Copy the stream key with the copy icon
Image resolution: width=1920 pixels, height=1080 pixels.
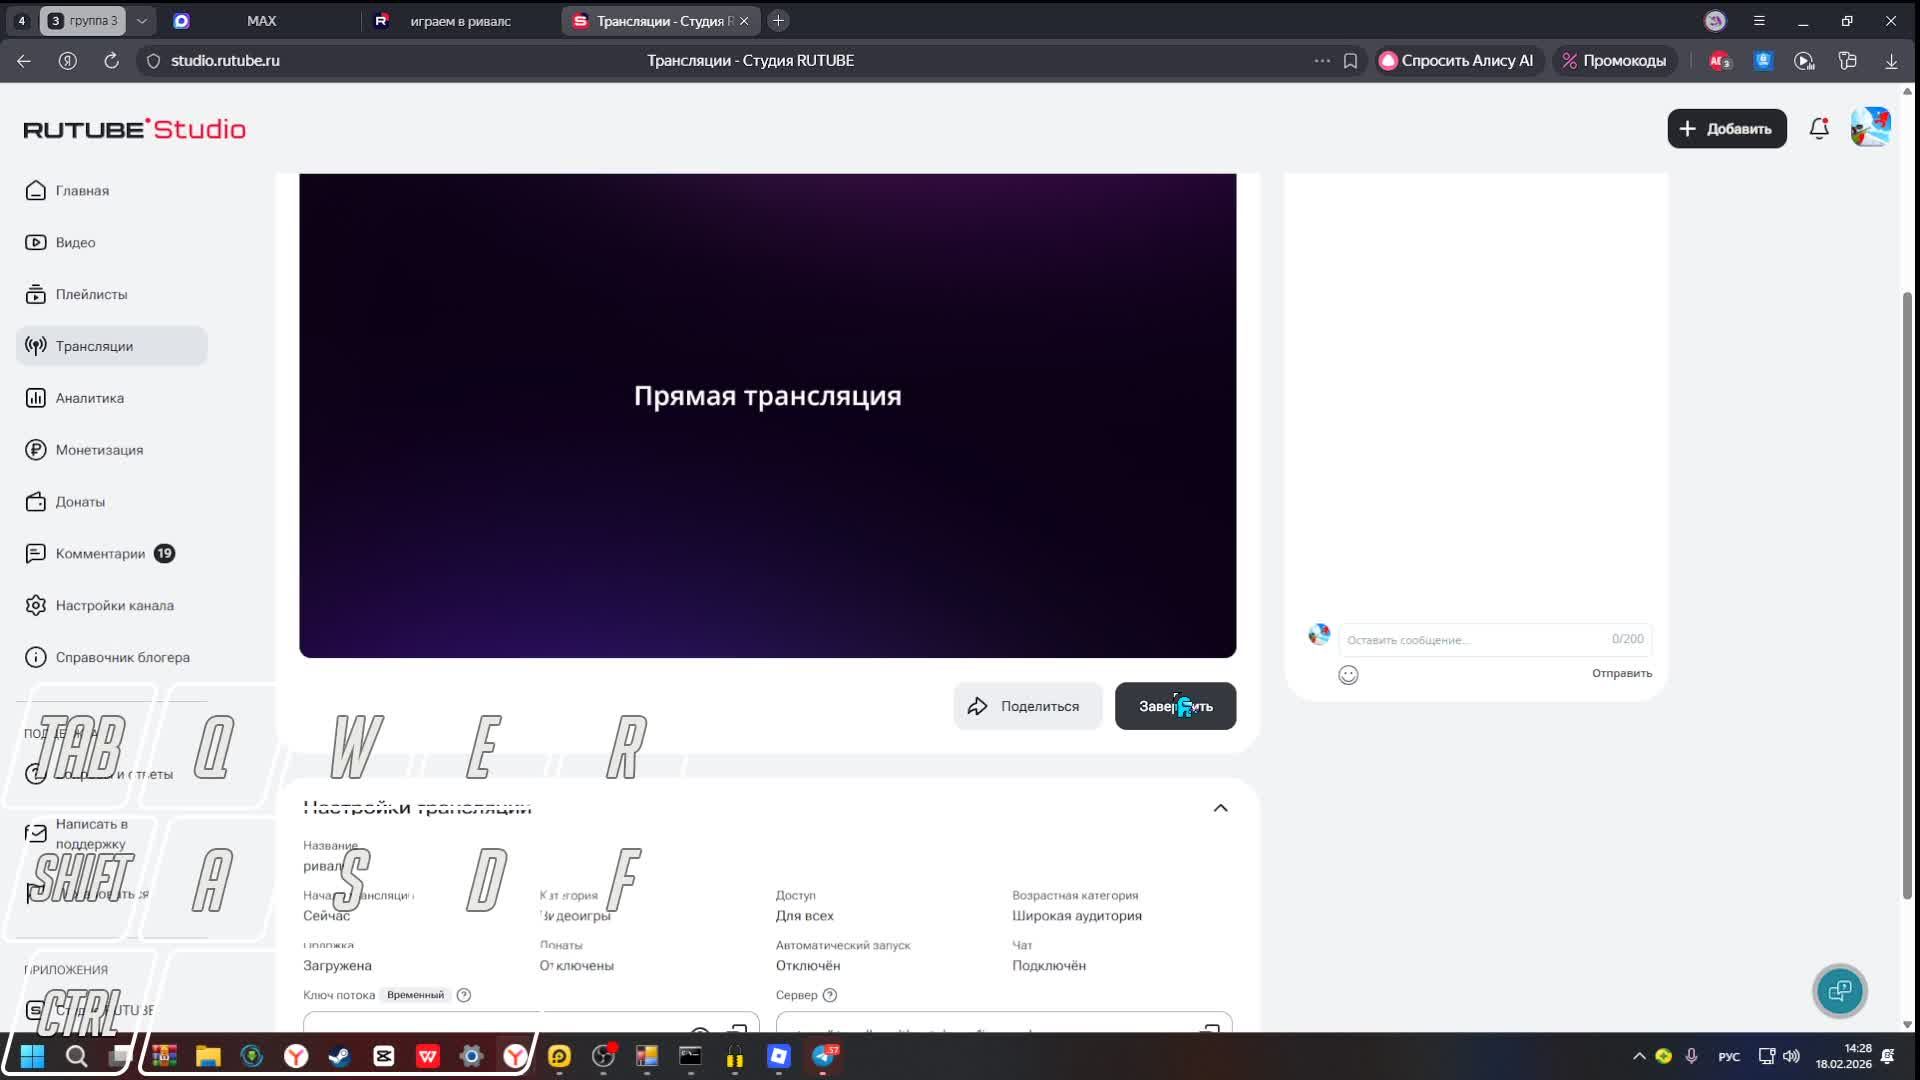click(739, 1030)
